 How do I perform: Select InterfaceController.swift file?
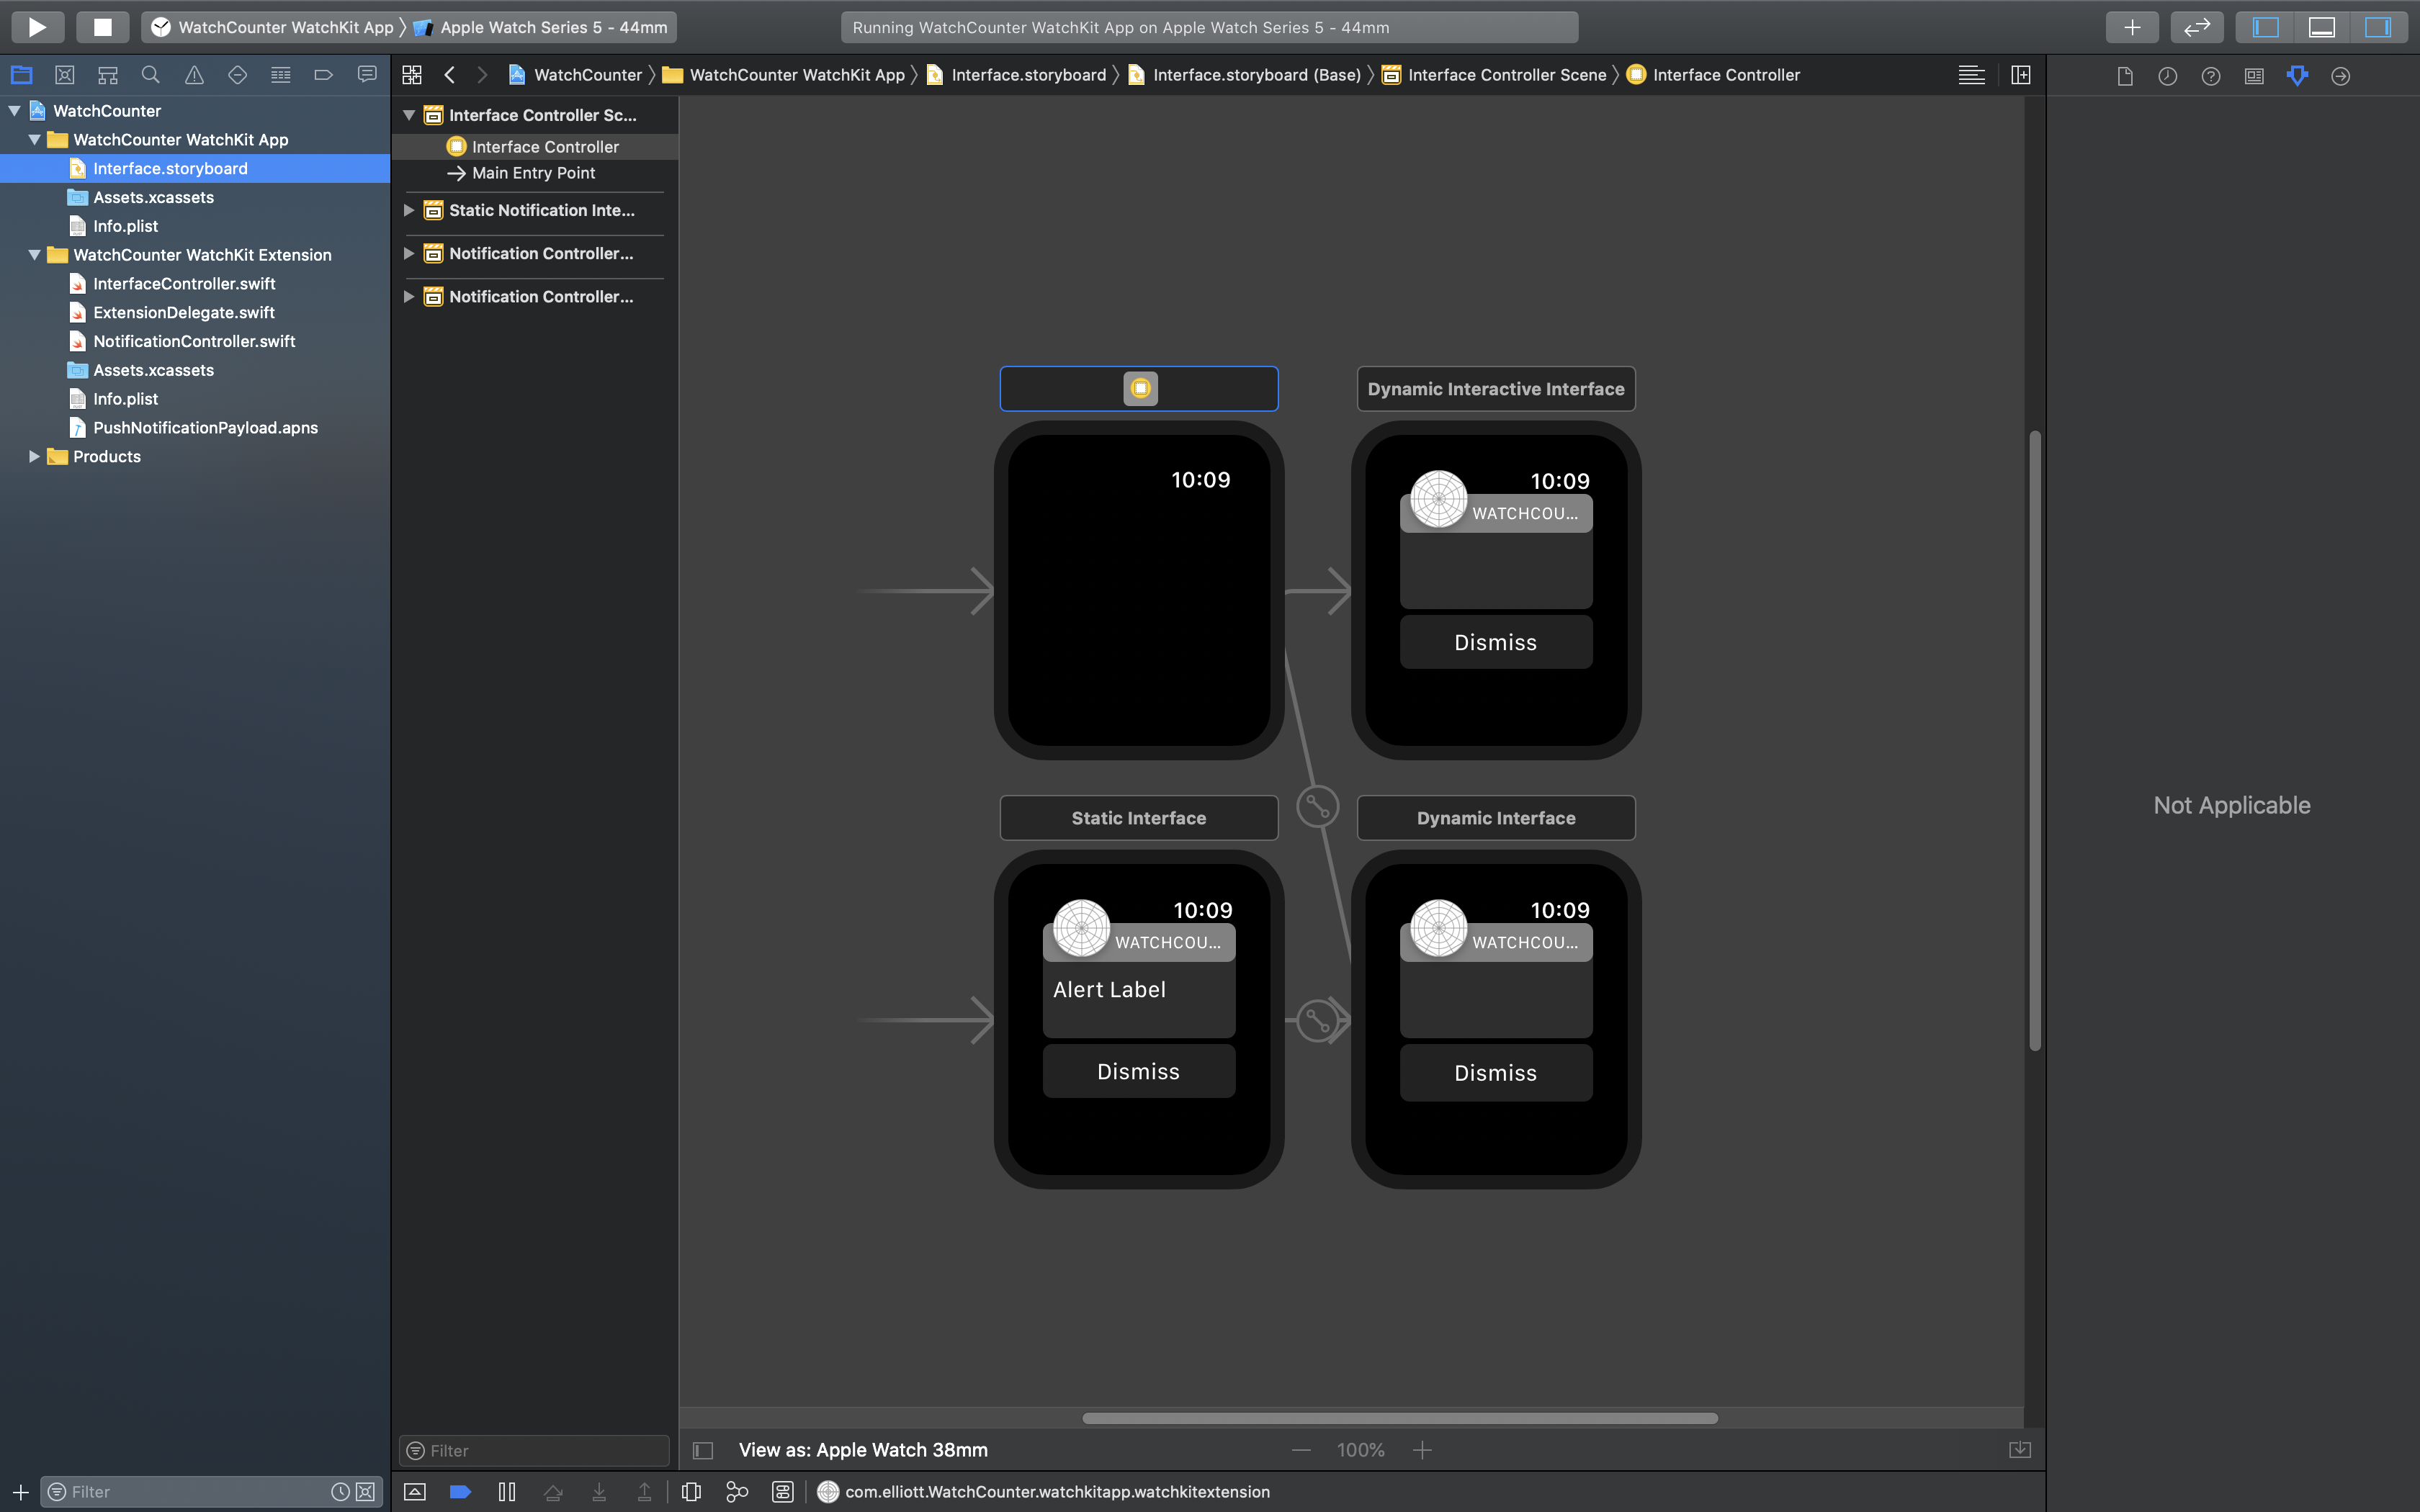pos(184,284)
